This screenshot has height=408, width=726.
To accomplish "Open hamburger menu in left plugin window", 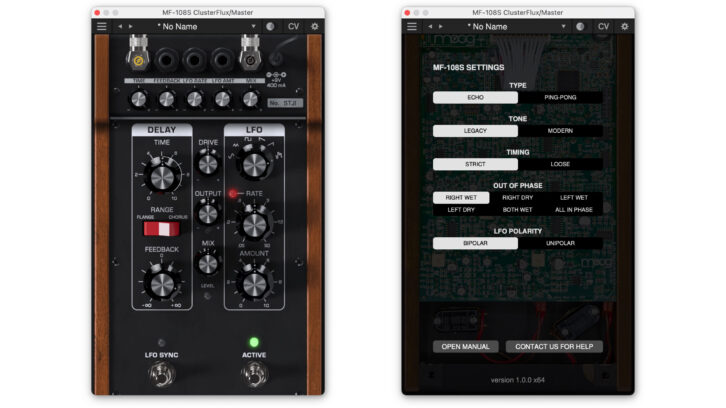I will click(101, 26).
